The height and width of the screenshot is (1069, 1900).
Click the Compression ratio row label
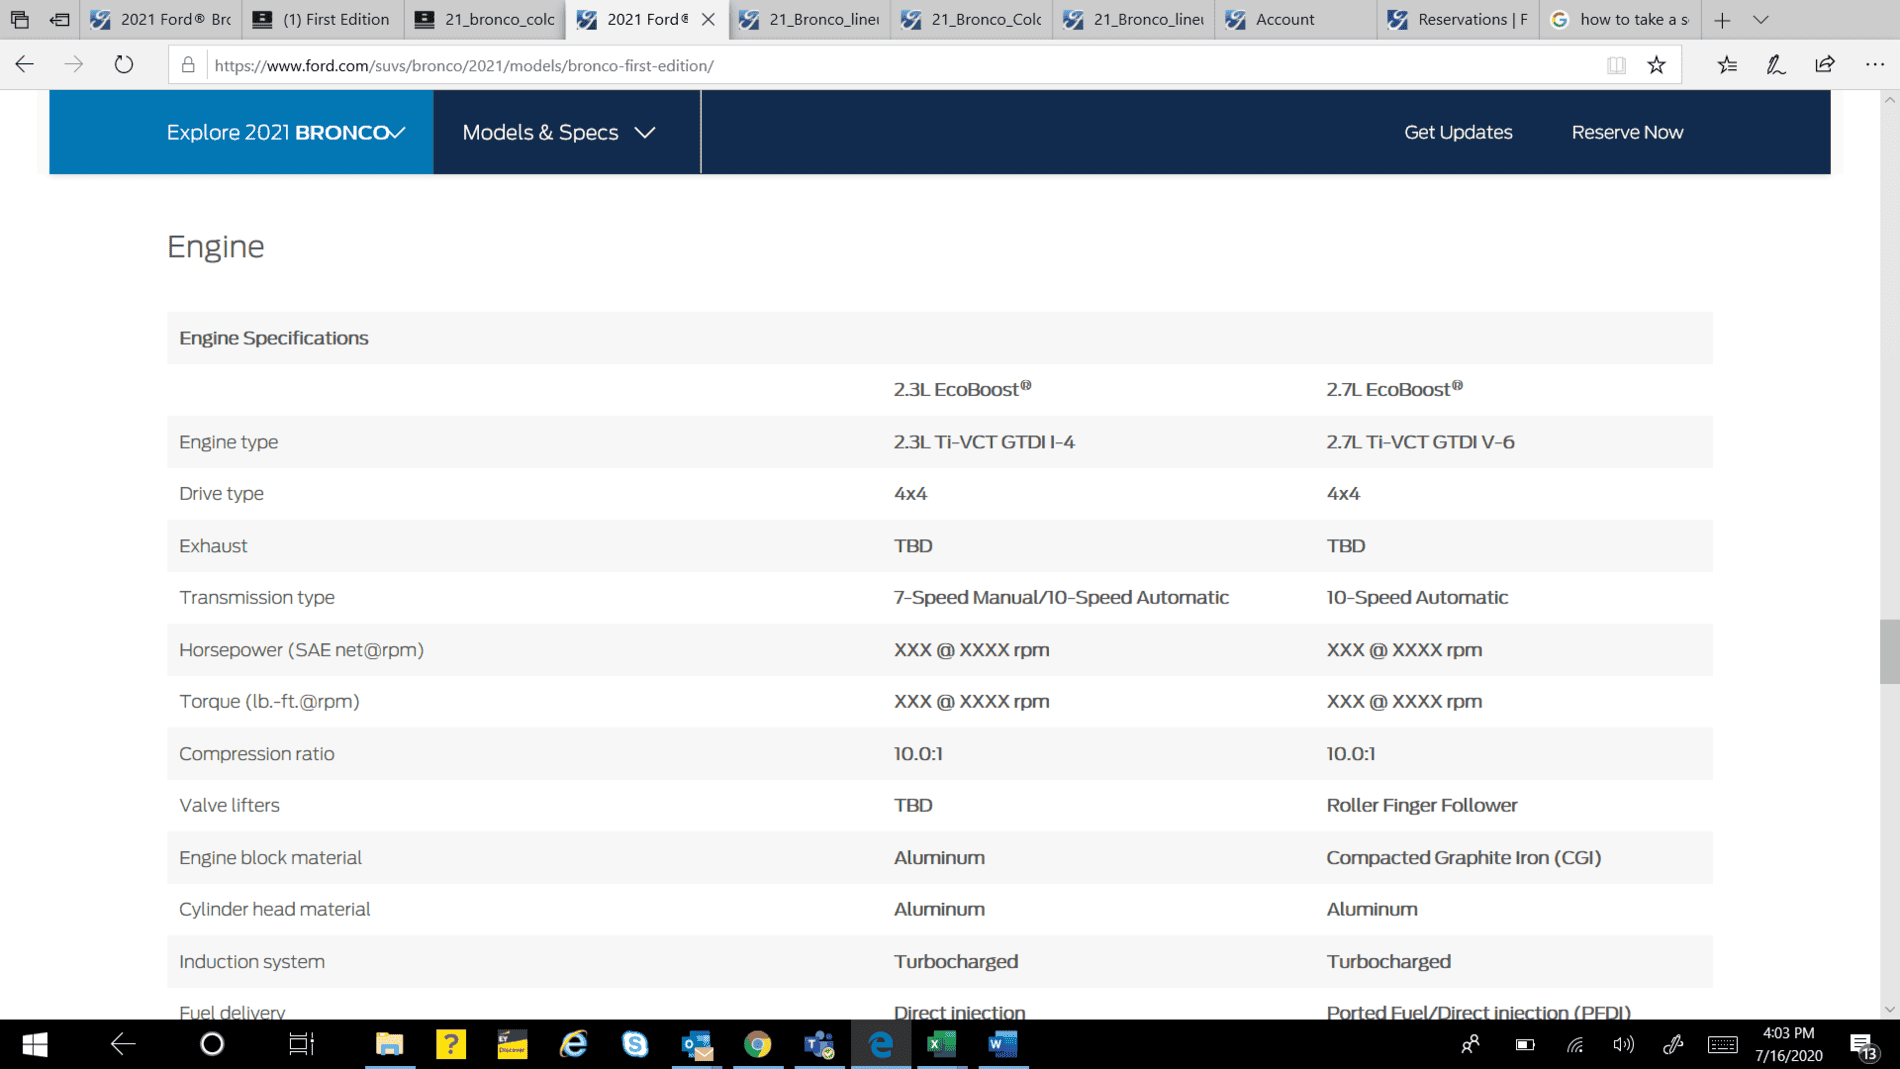[x=256, y=754]
